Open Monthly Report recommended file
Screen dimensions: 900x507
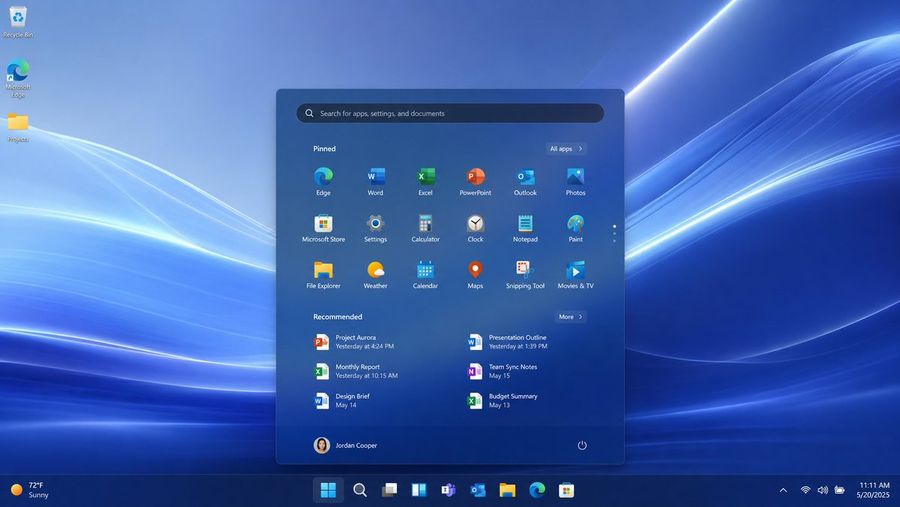(356, 371)
